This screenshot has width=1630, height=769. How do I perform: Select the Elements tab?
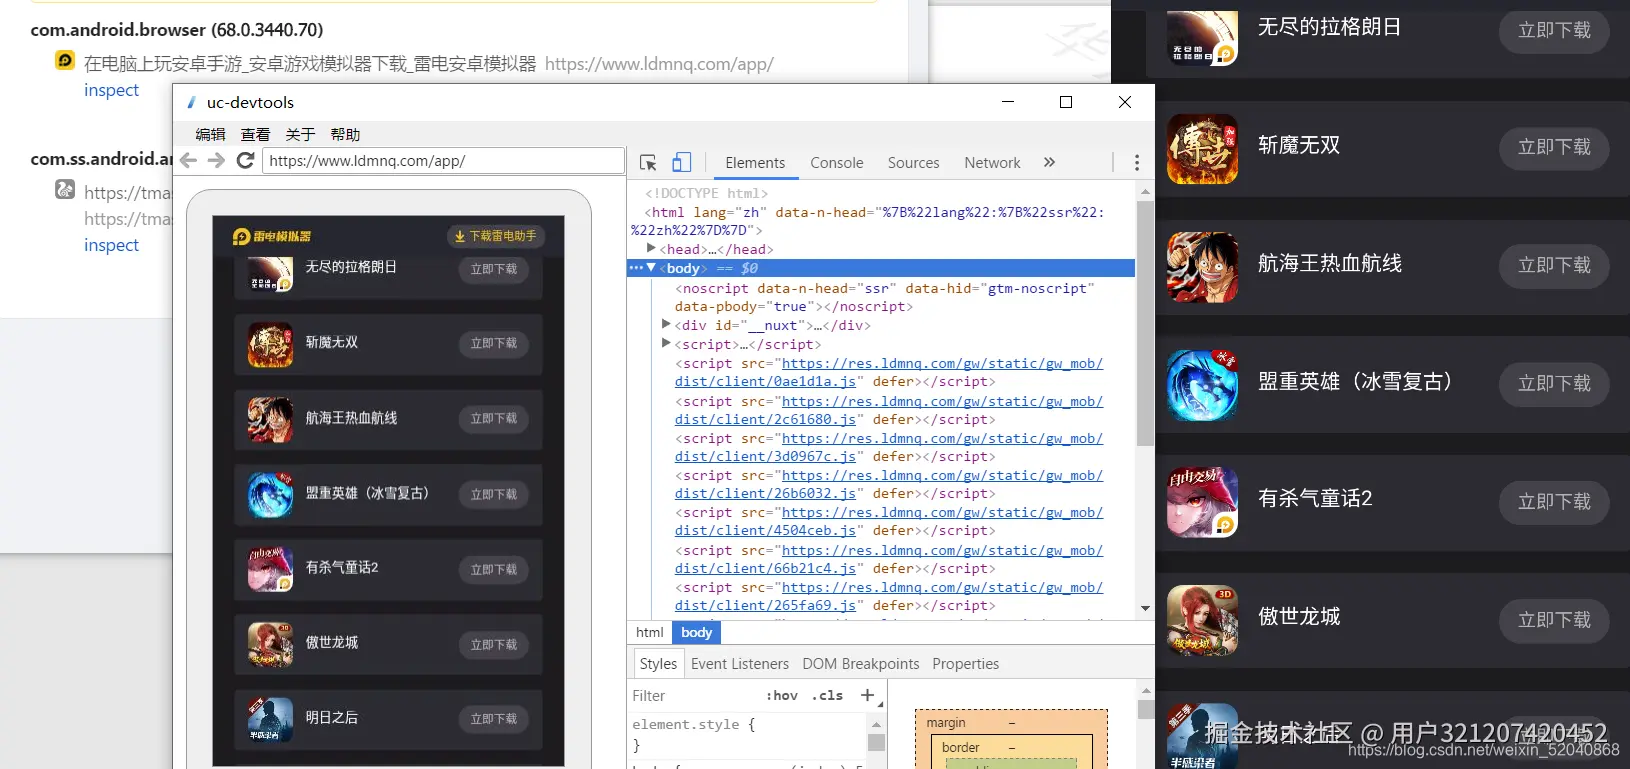click(755, 163)
